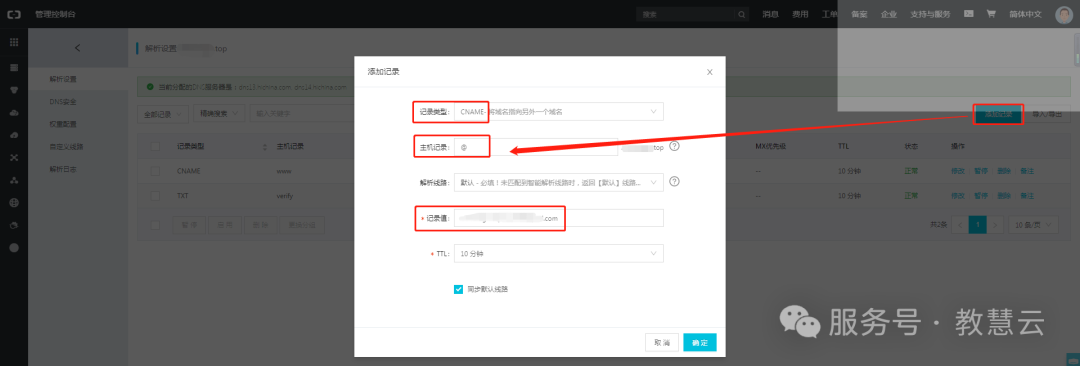Click the bulk 更换分组 button below the table
This screenshot has width=1080, height=366.
(301, 225)
